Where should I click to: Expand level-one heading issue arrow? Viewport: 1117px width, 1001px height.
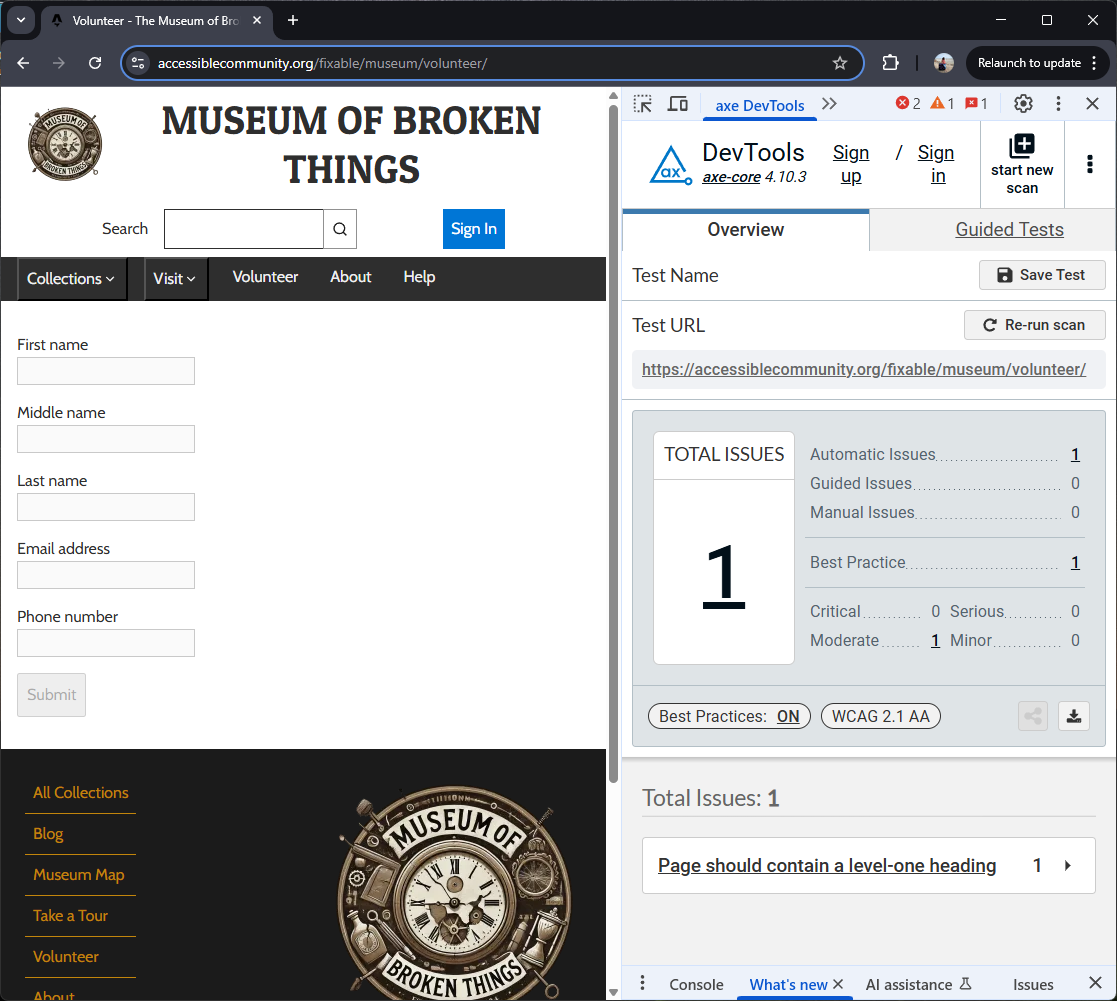[x=1067, y=866]
